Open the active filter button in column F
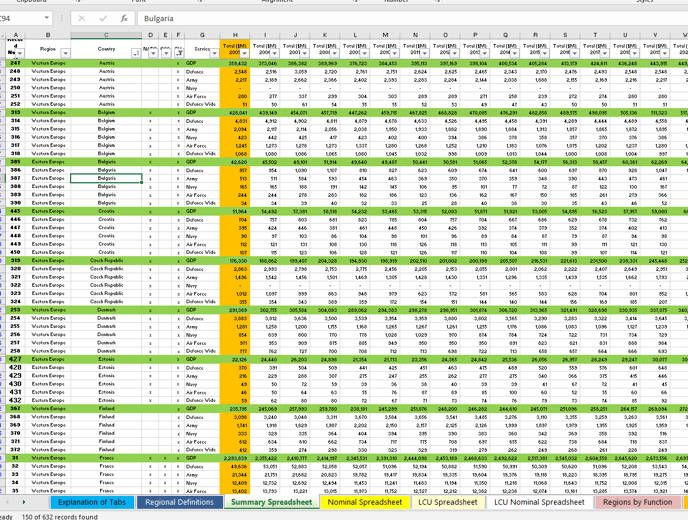This screenshot has width=688, height=520. pyautogui.click(x=179, y=54)
